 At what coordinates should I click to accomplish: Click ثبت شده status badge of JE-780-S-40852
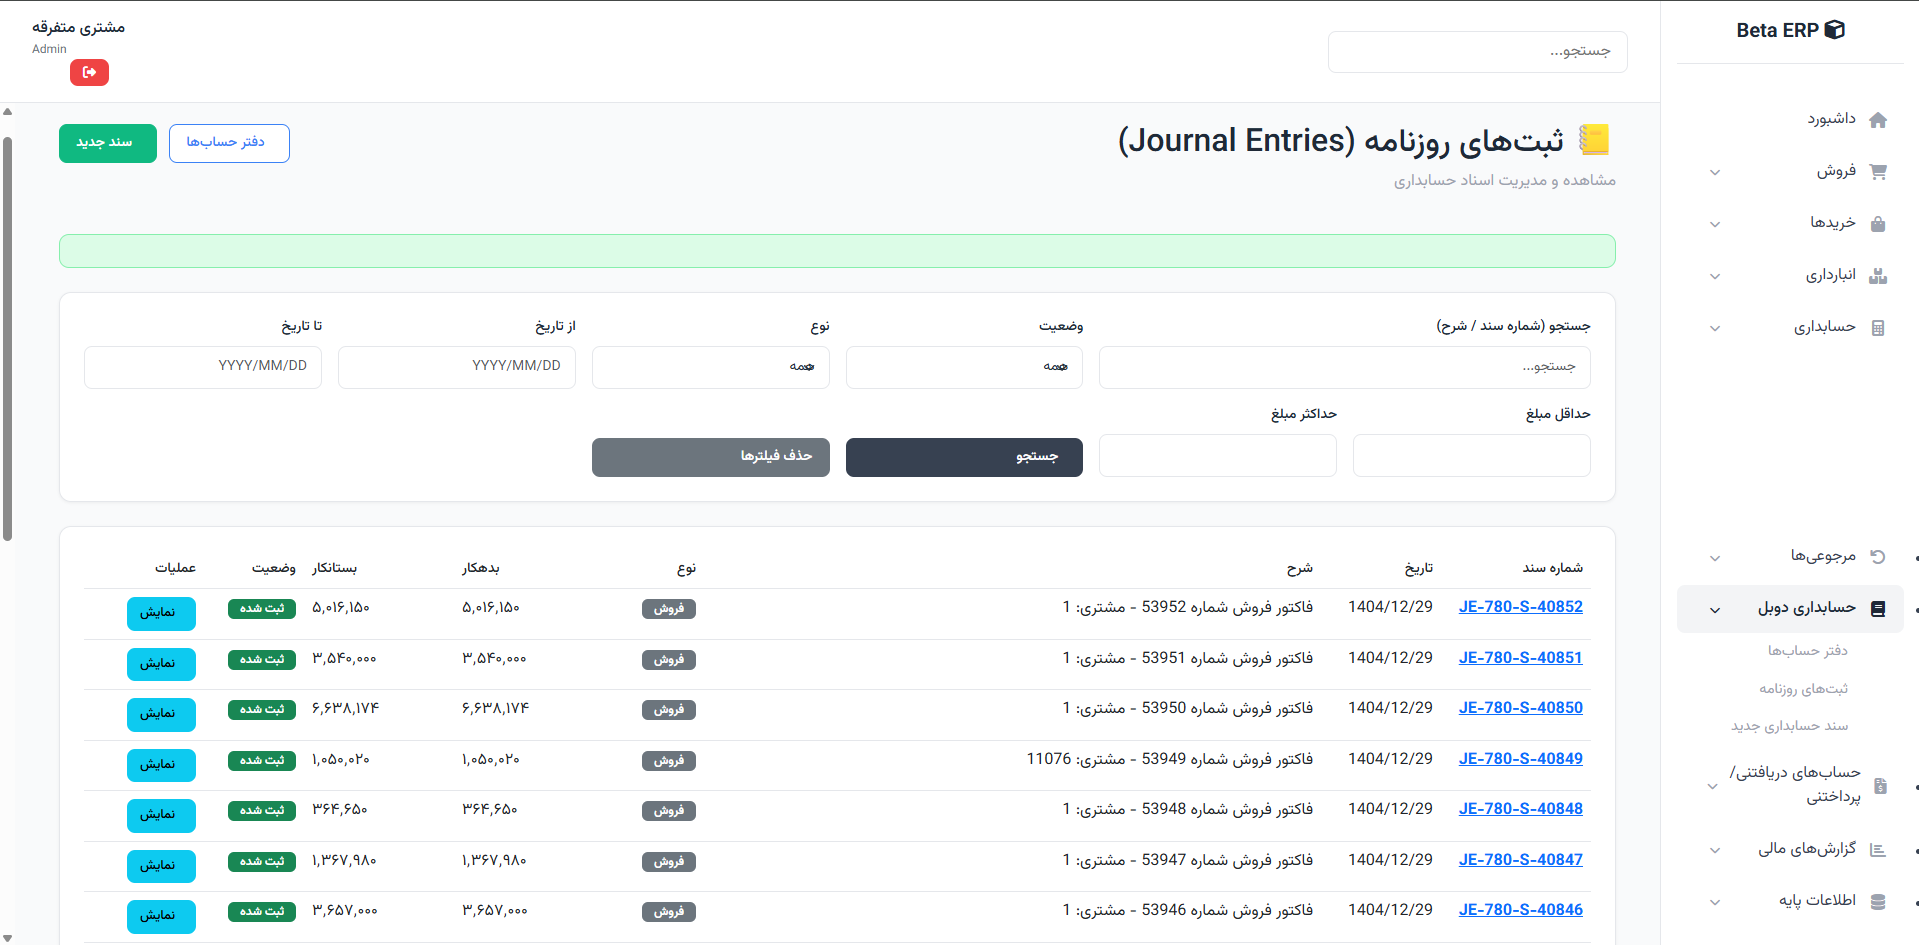click(262, 609)
